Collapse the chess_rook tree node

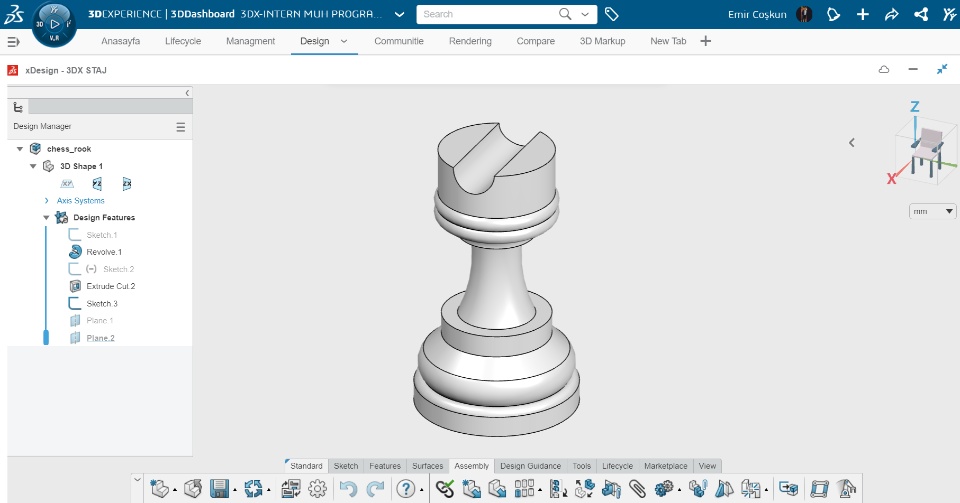coord(20,149)
